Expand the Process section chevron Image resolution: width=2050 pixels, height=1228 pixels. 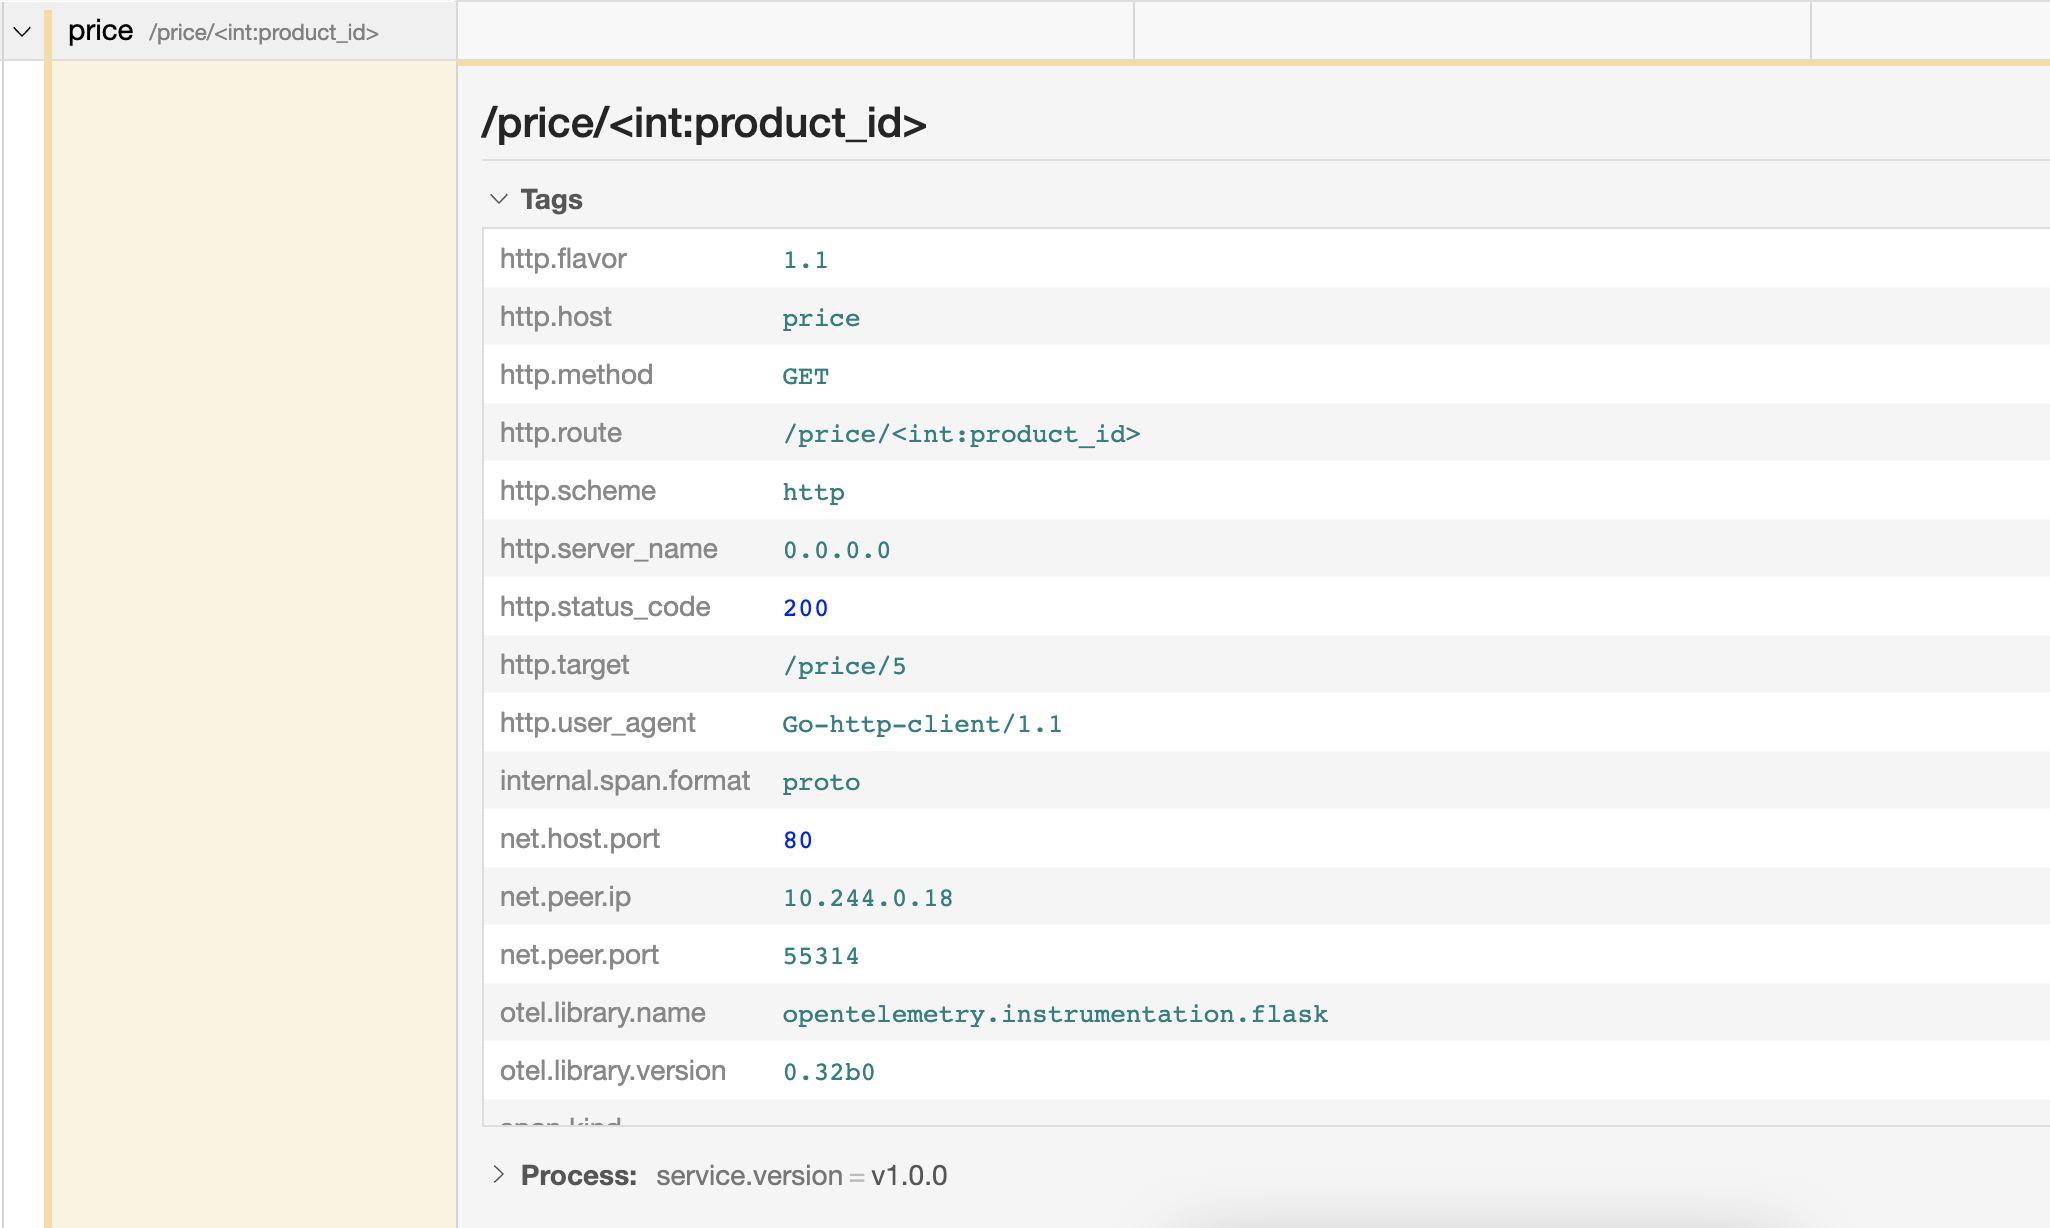click(498, 1174)
